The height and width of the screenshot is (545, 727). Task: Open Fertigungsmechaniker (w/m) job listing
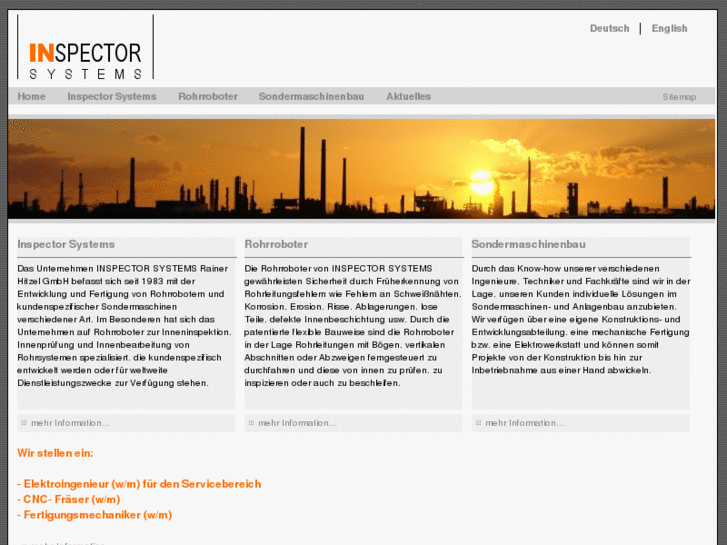[x=95, y=515]
